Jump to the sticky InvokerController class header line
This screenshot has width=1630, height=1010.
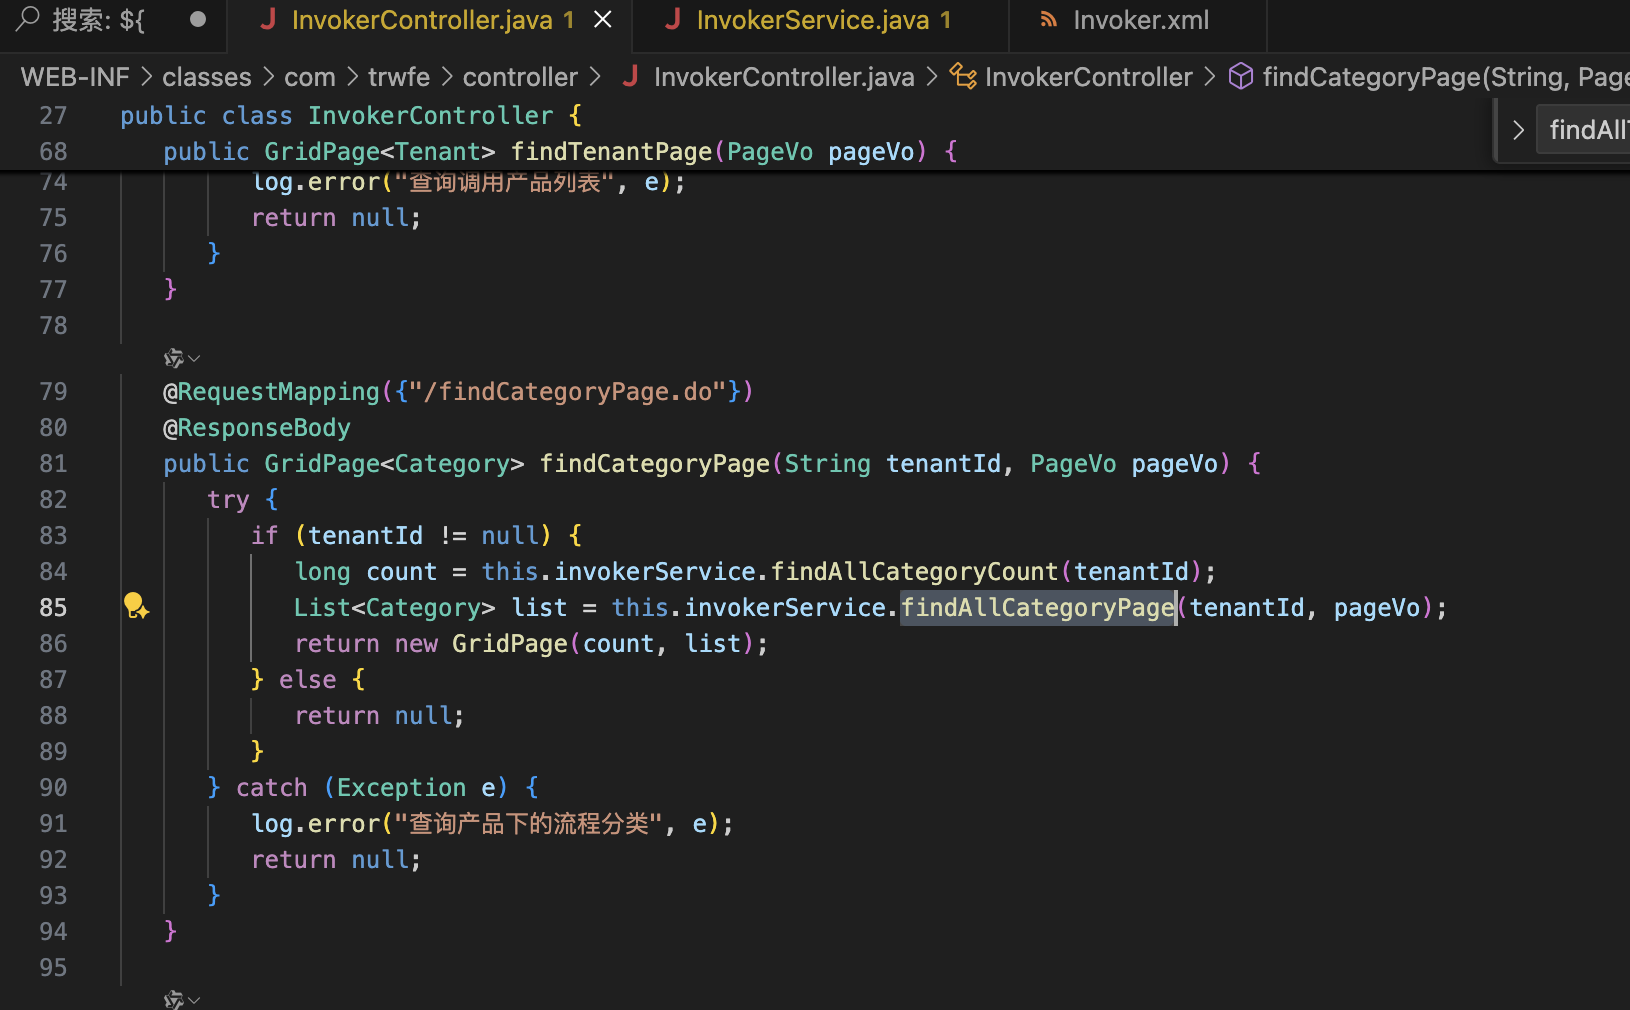tap(430, 116)
